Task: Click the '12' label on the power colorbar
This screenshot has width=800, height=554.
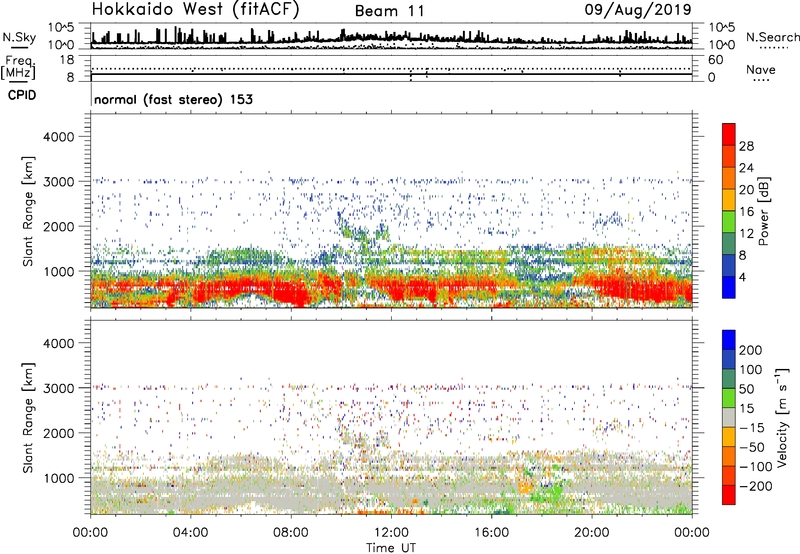Action: (746, 234)
